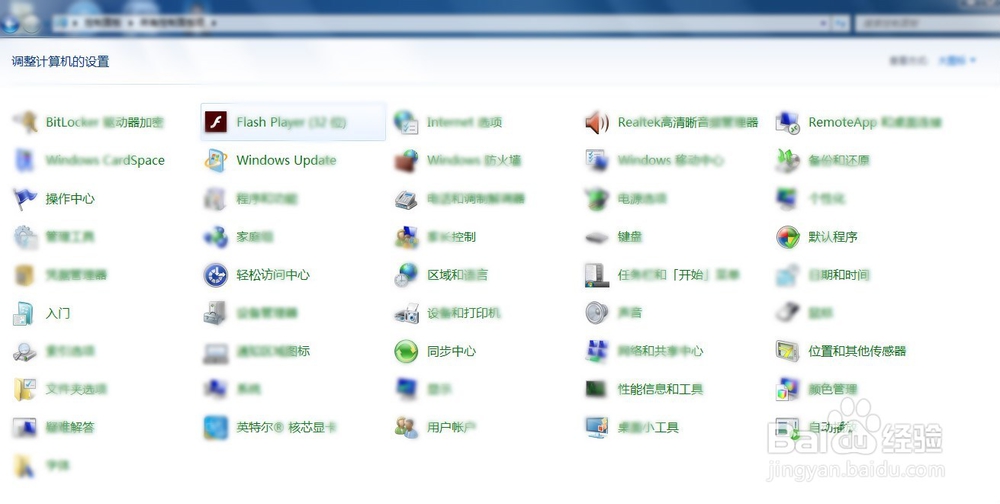Screen dimensions: 1000x504
Task: Open the Internet 选项 globe icon
Action: pos(406,121)
